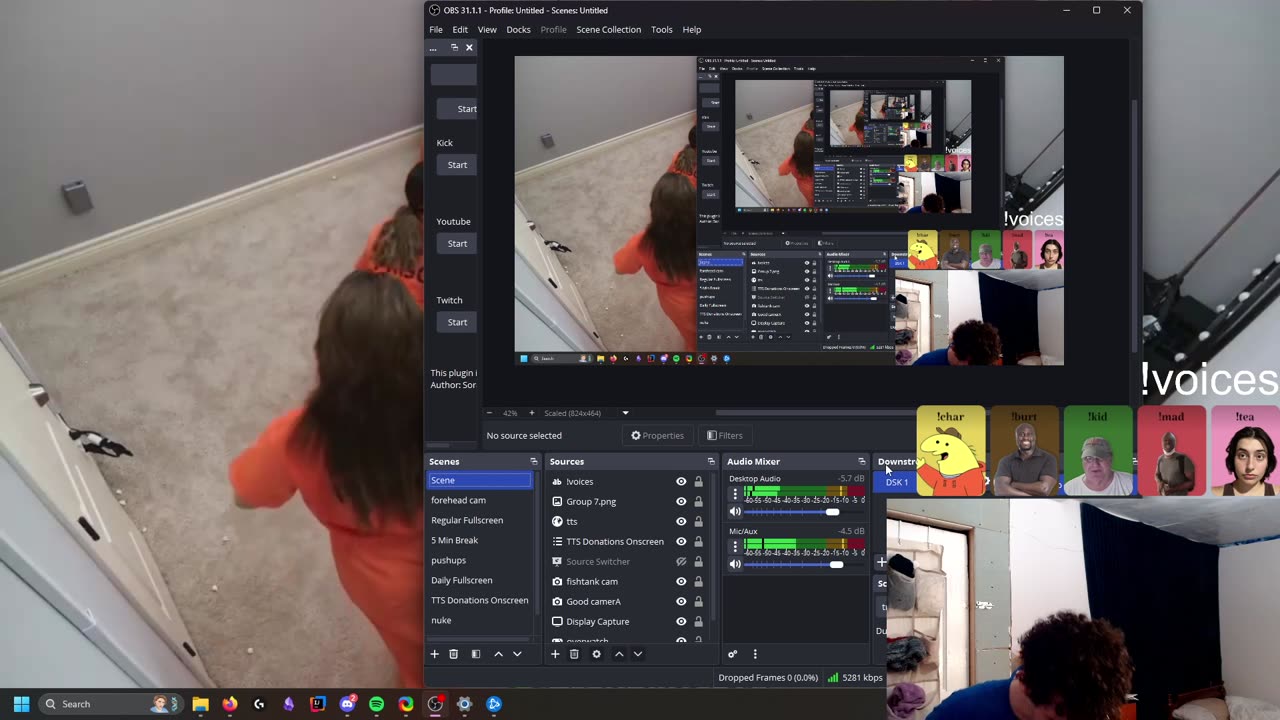Open scene filters icon in Scenes panel
Screen dimensions: 1280x720
(476, 654)
